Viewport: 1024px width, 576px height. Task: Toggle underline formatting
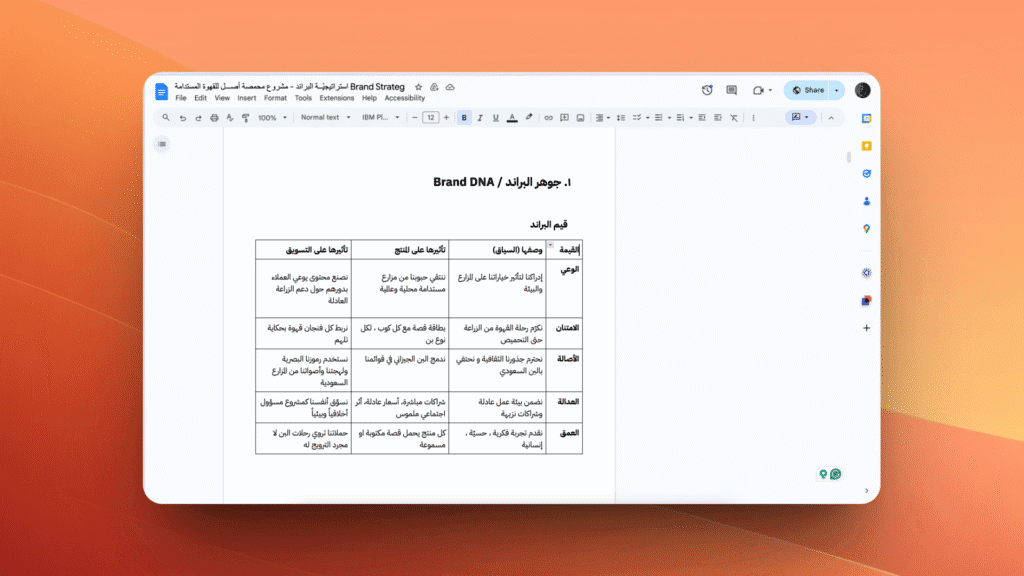click(496, 118)
